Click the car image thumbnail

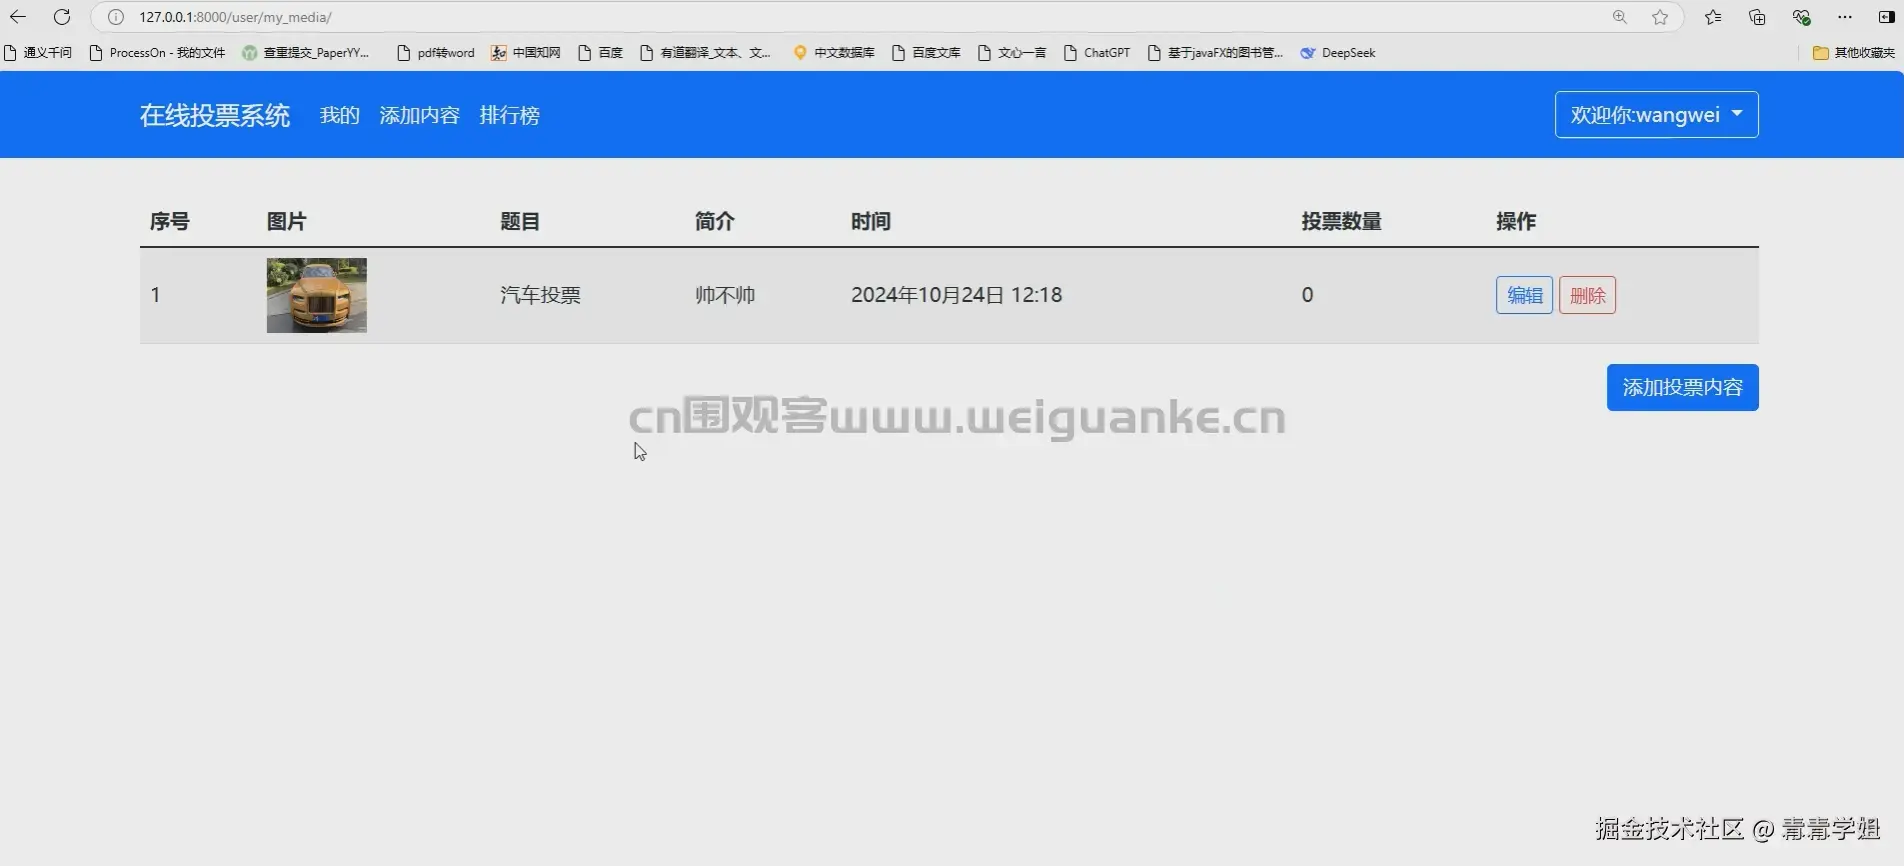coord(317,295)
